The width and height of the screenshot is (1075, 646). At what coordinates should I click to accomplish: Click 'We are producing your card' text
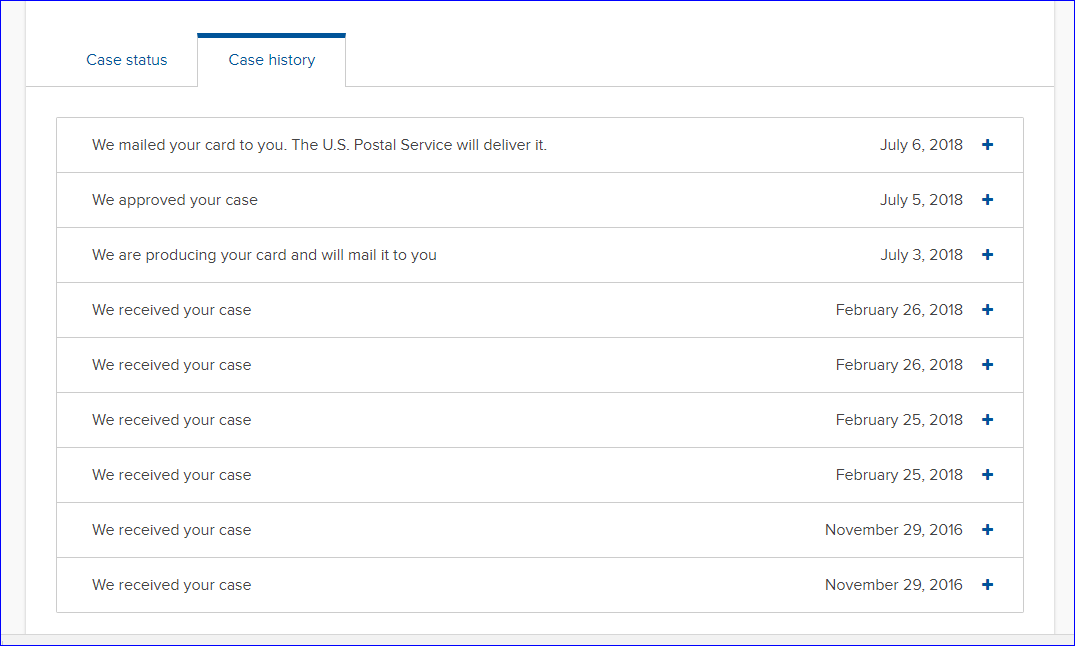[x=264, y=255]
